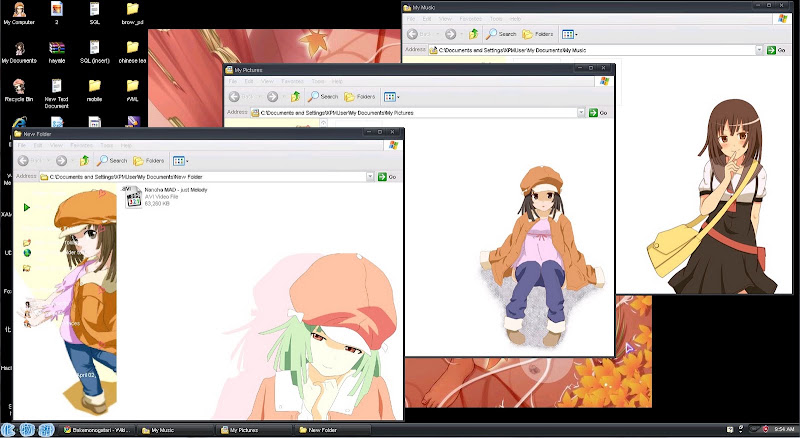Toggle Folders pane in My Music window
Viewport: 800px width, 438px height.
(x=538, y=34)
